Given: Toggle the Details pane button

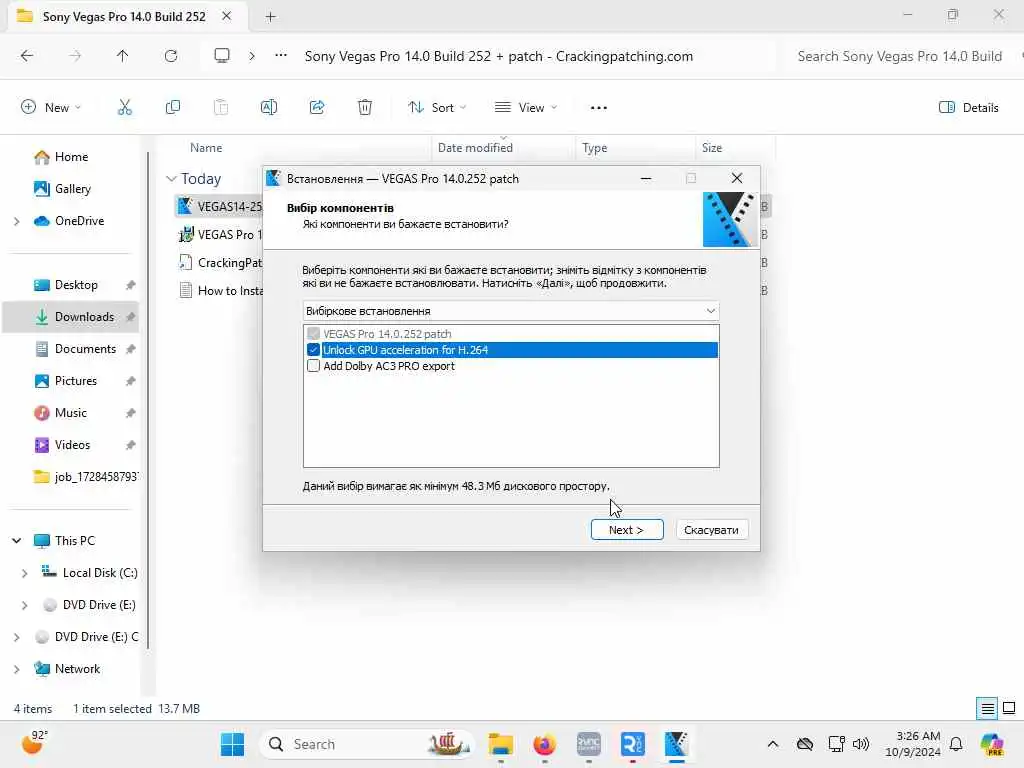Looking at the screenshot, I should [968, 108].
